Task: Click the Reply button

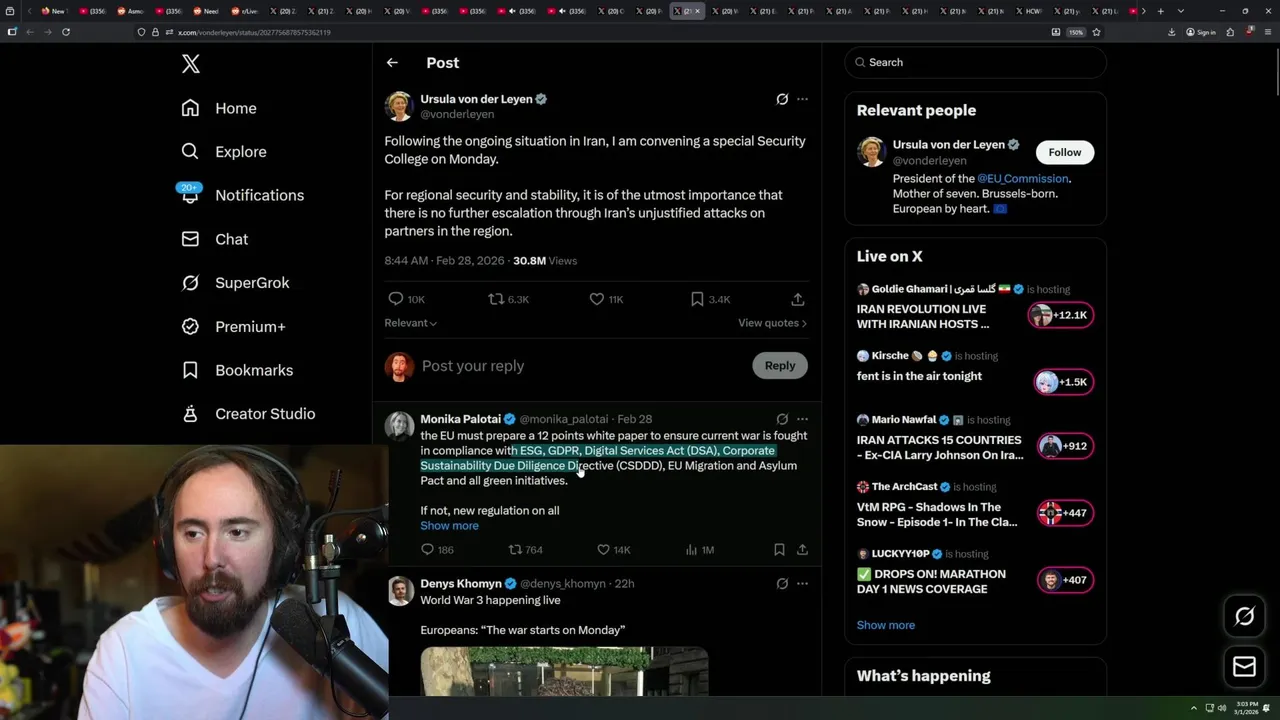Action: tap(780, 366)
